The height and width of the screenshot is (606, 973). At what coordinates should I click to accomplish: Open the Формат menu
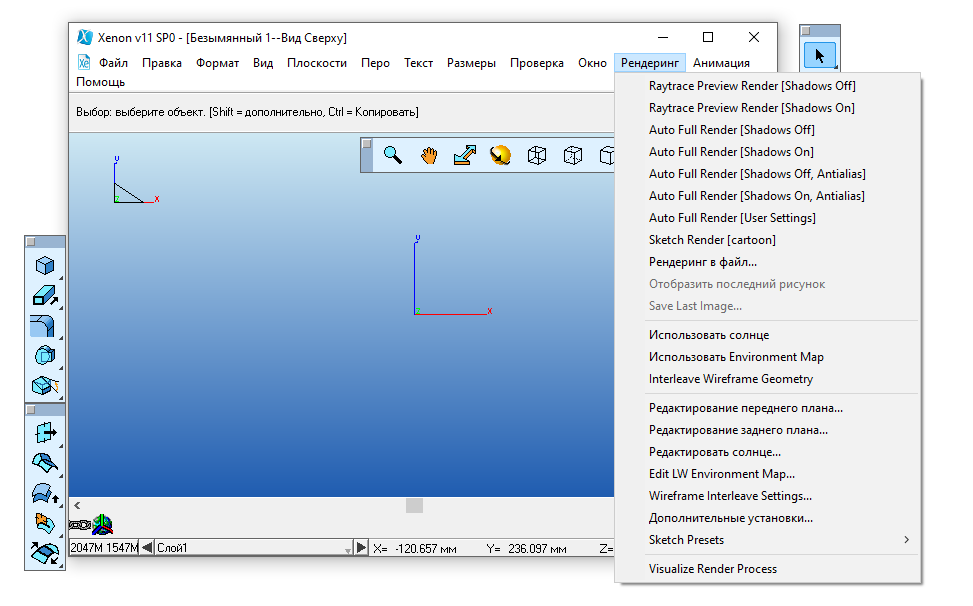pos(217,63)
